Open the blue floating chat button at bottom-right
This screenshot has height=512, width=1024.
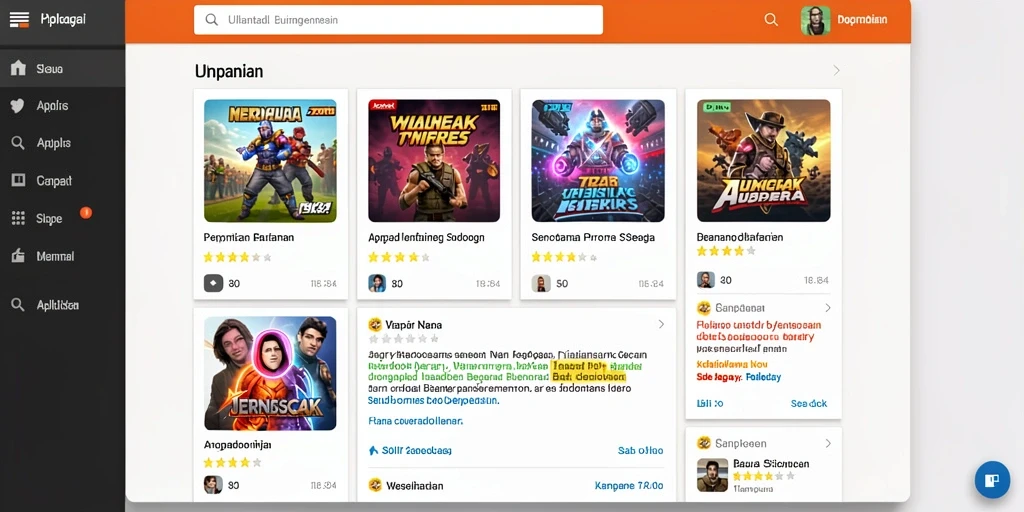point(992,480)
